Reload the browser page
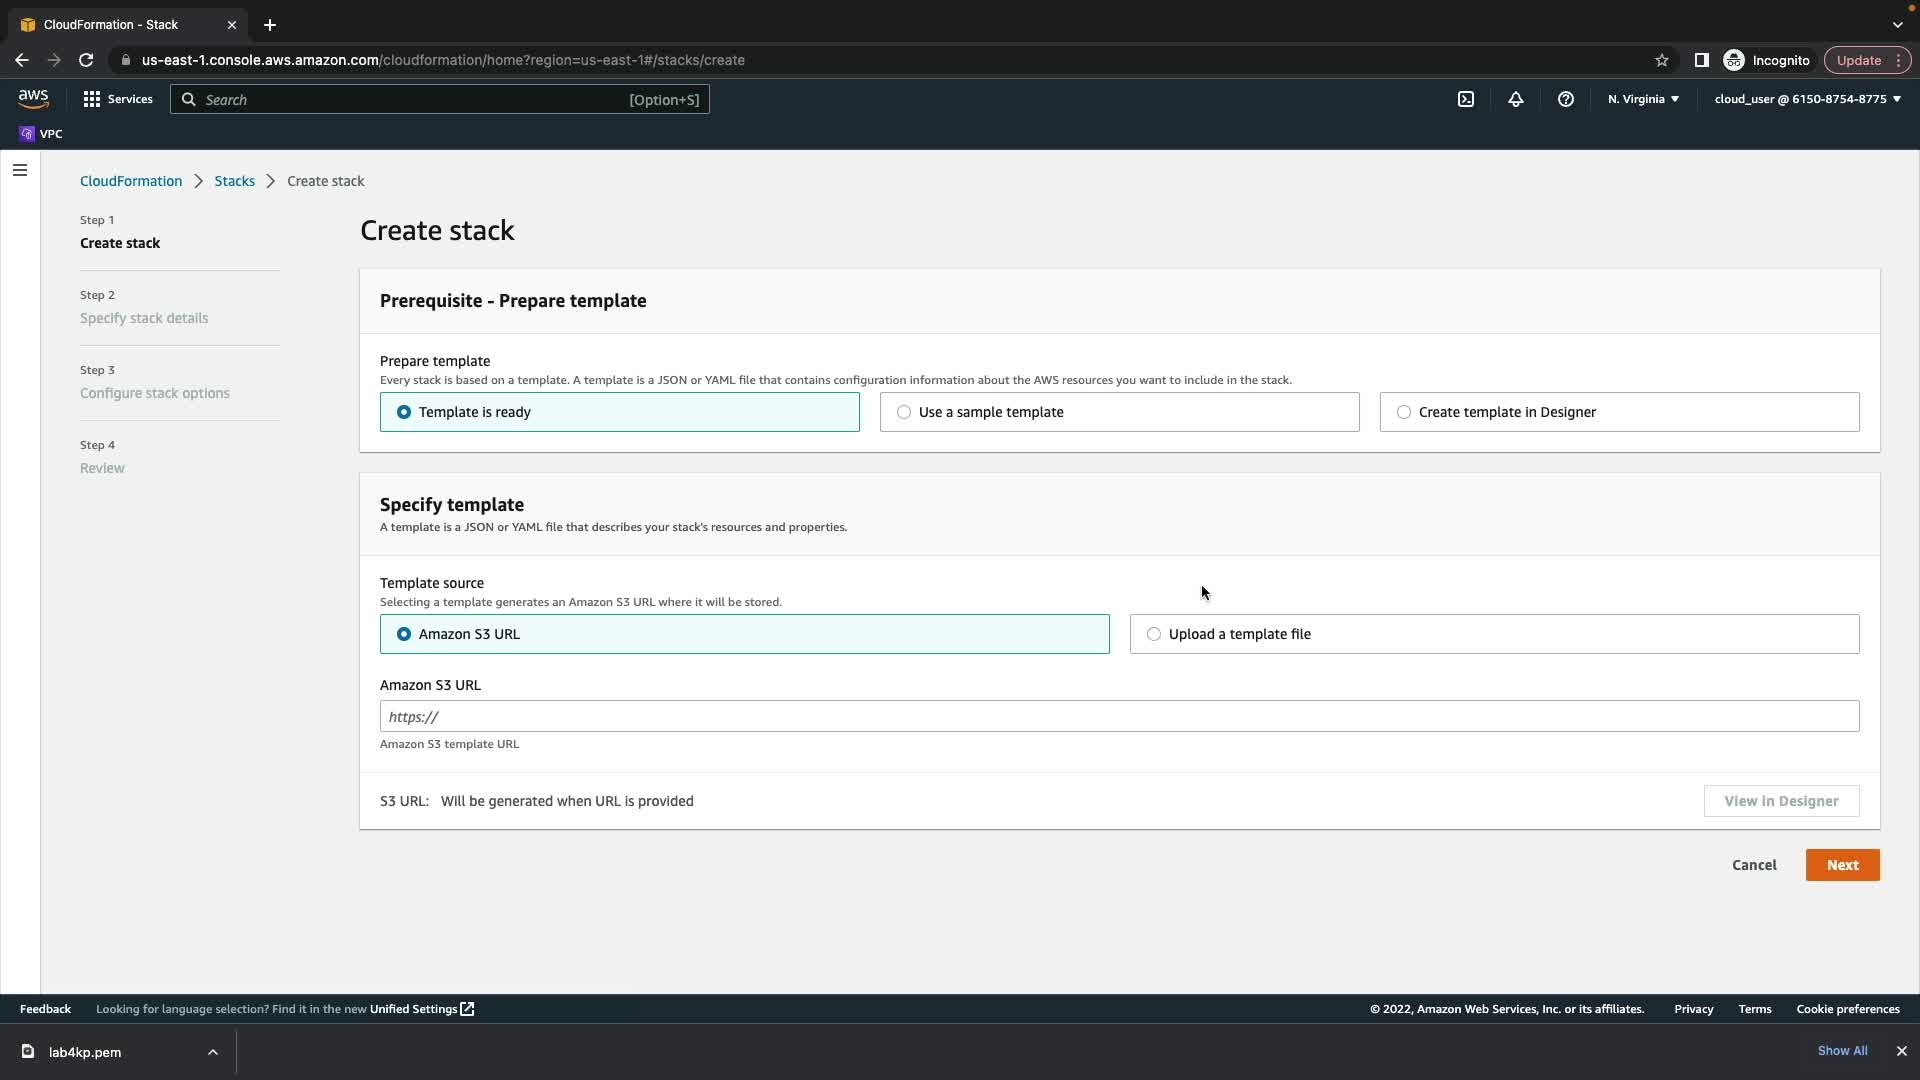Image resolution: width=1920 pixels, height=1080 pixels. [x=86, y=60]
